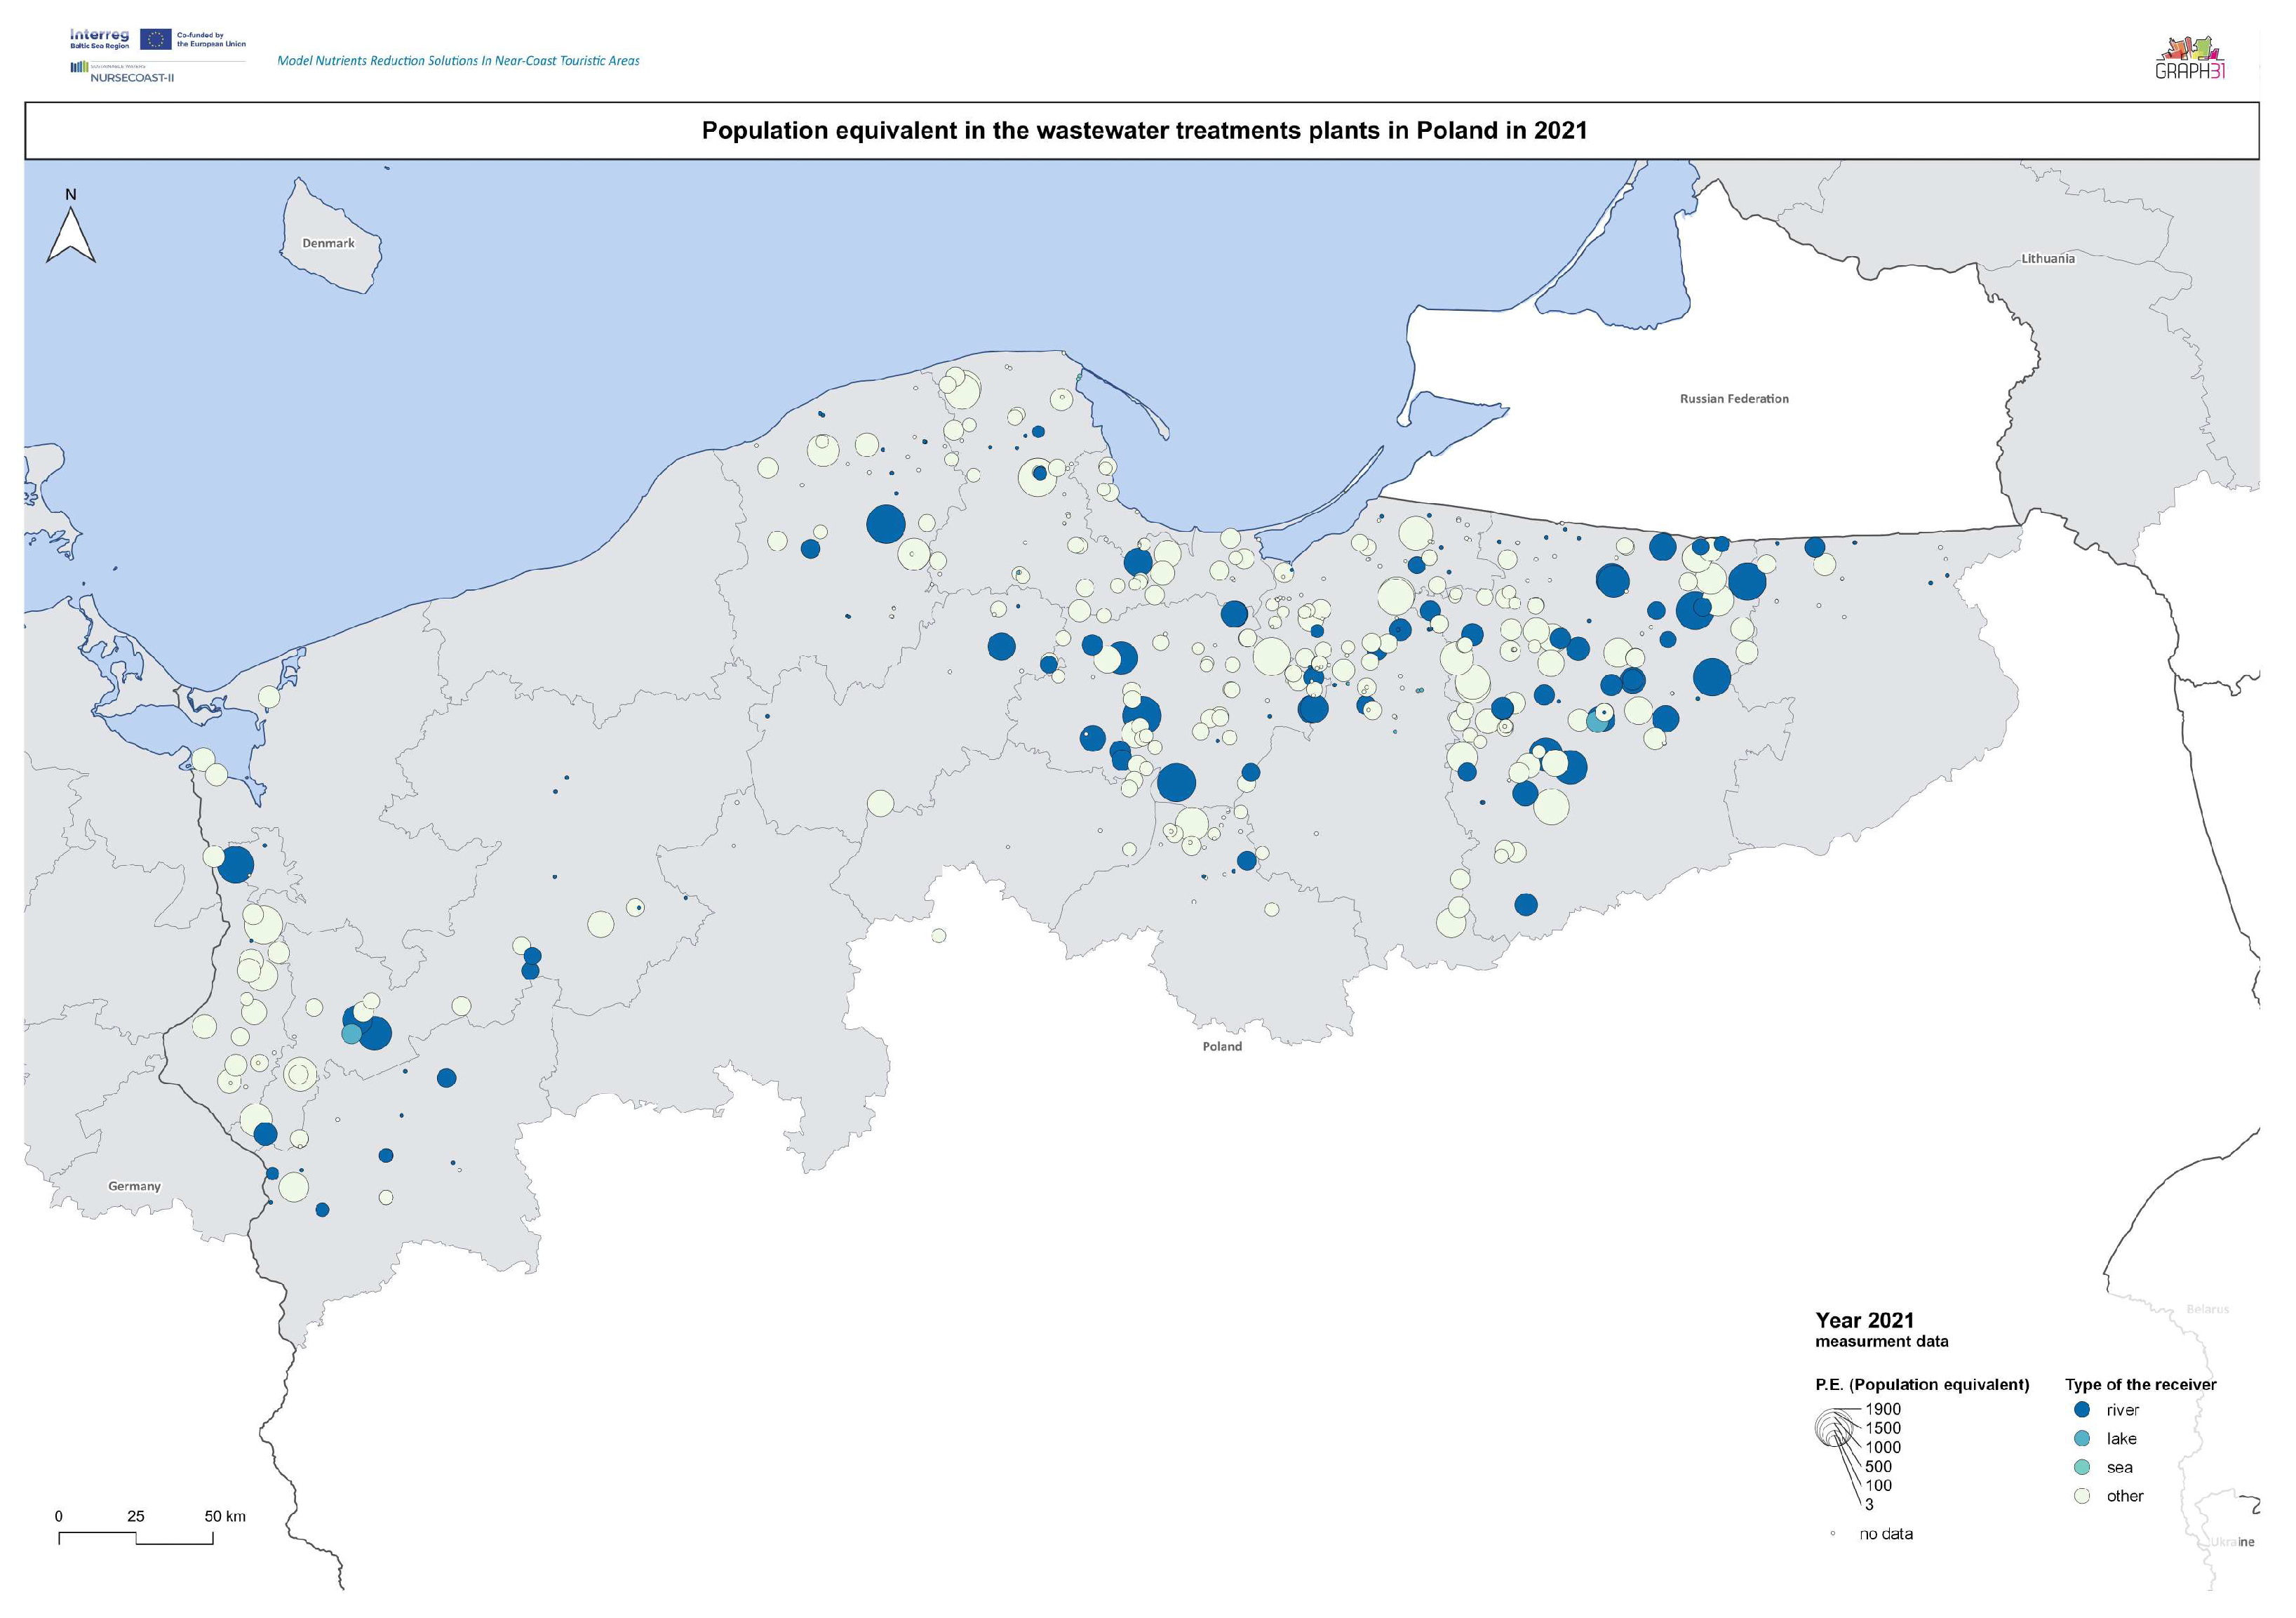Click the 'Type of the receiver' legend heading
The width and height of the screenshot is (2296, 1618).
pyautogui.click(x=2140, y=1385)
